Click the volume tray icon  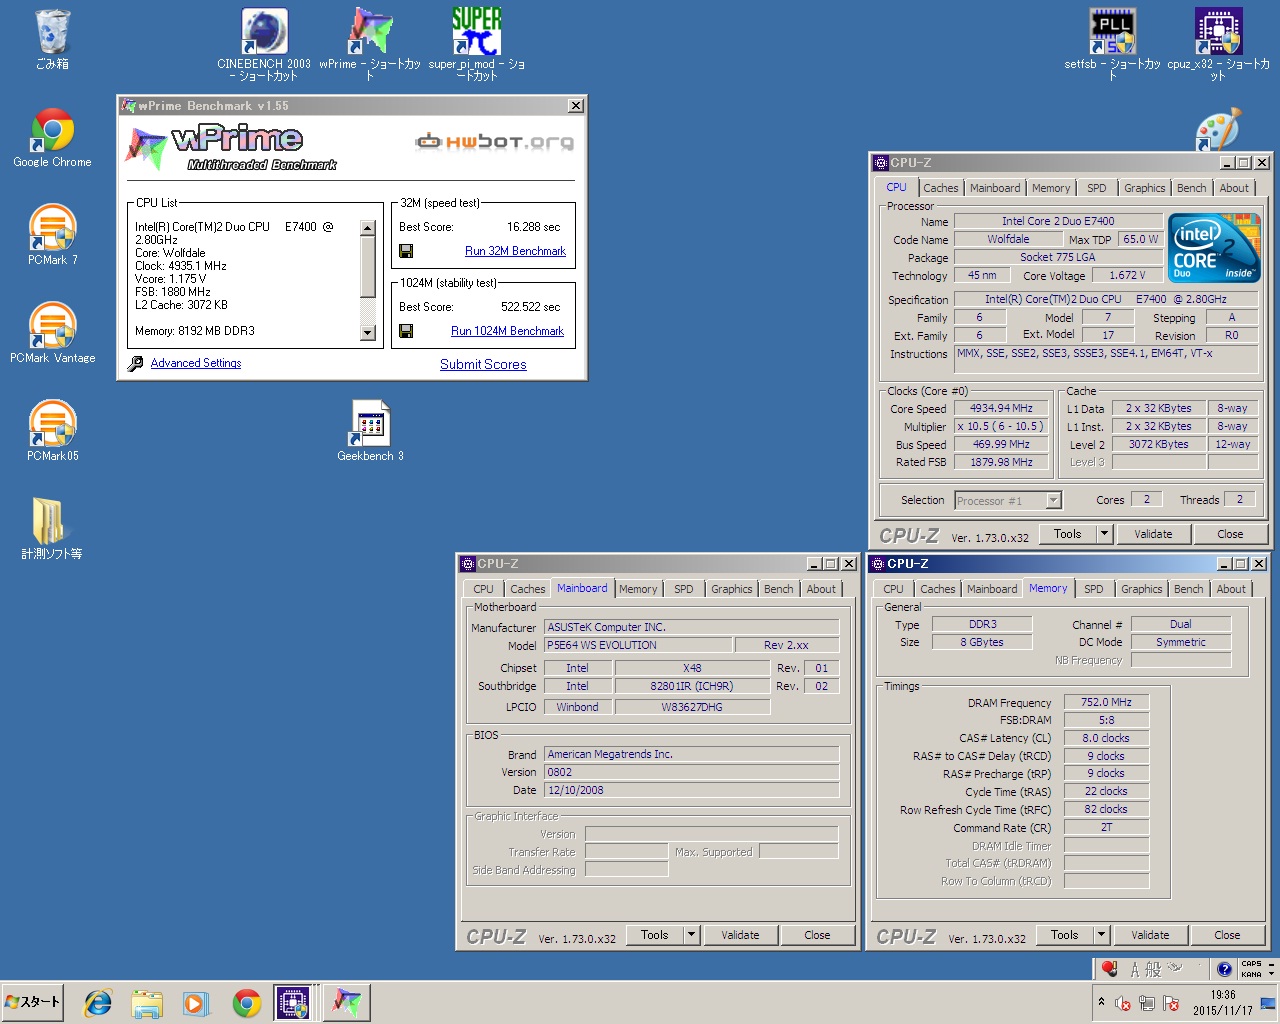1123,1003
